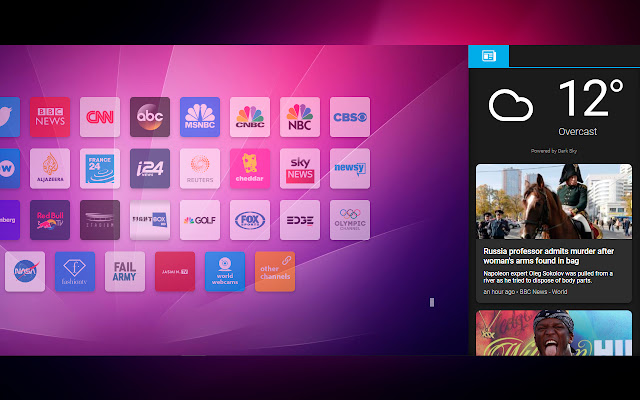Select the Red Bull TV tile
The height and width of the screenshot is (400, 640).
pos(50,220)
